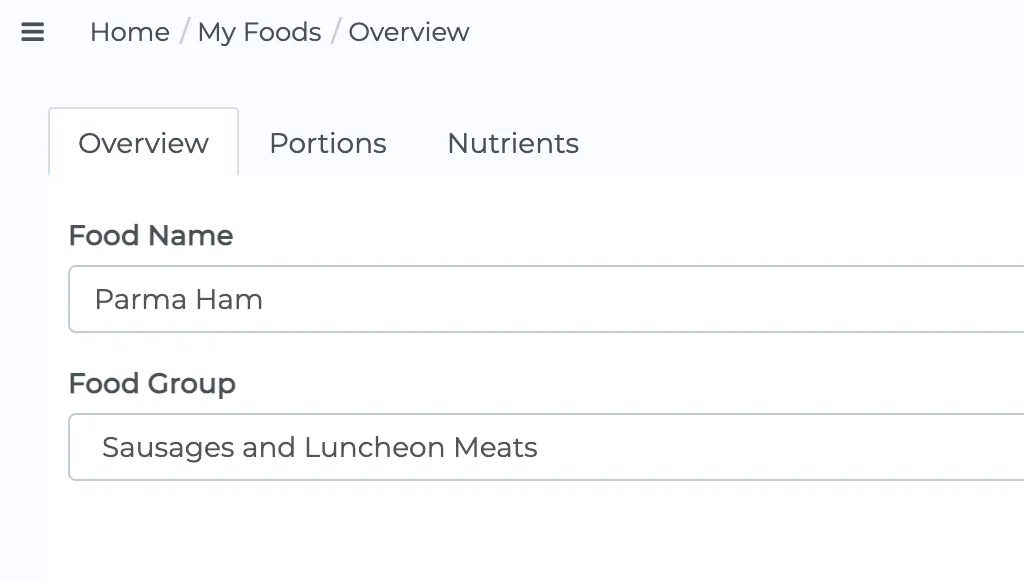Click empty tab strip right of Nutrients
The height and width of the screenshot is (582, 1024).
[x=800, y=143]
